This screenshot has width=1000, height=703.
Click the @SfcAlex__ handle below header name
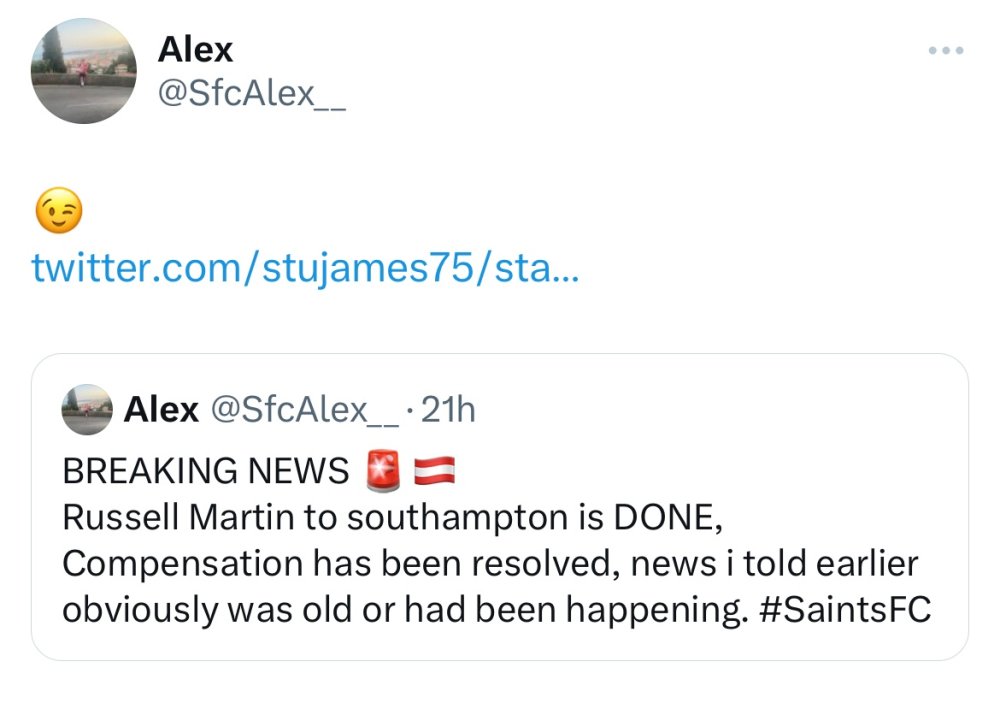coord(251,97)
